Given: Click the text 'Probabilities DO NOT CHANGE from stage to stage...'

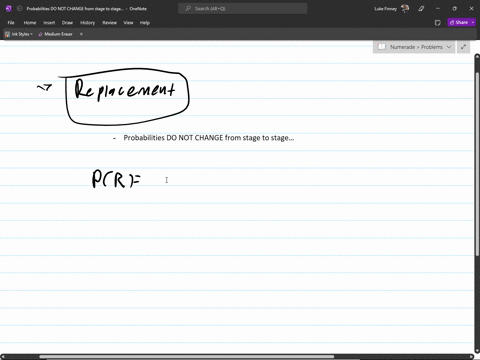Looking at the screenshot, I should click(209, 138).
